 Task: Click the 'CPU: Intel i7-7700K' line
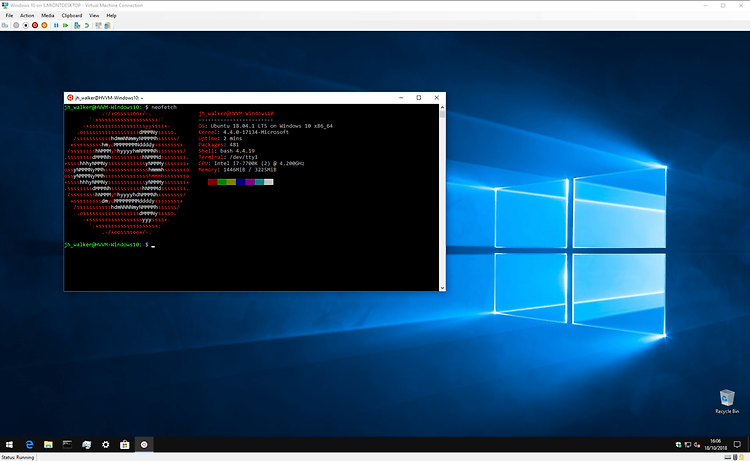click(252, 164)
